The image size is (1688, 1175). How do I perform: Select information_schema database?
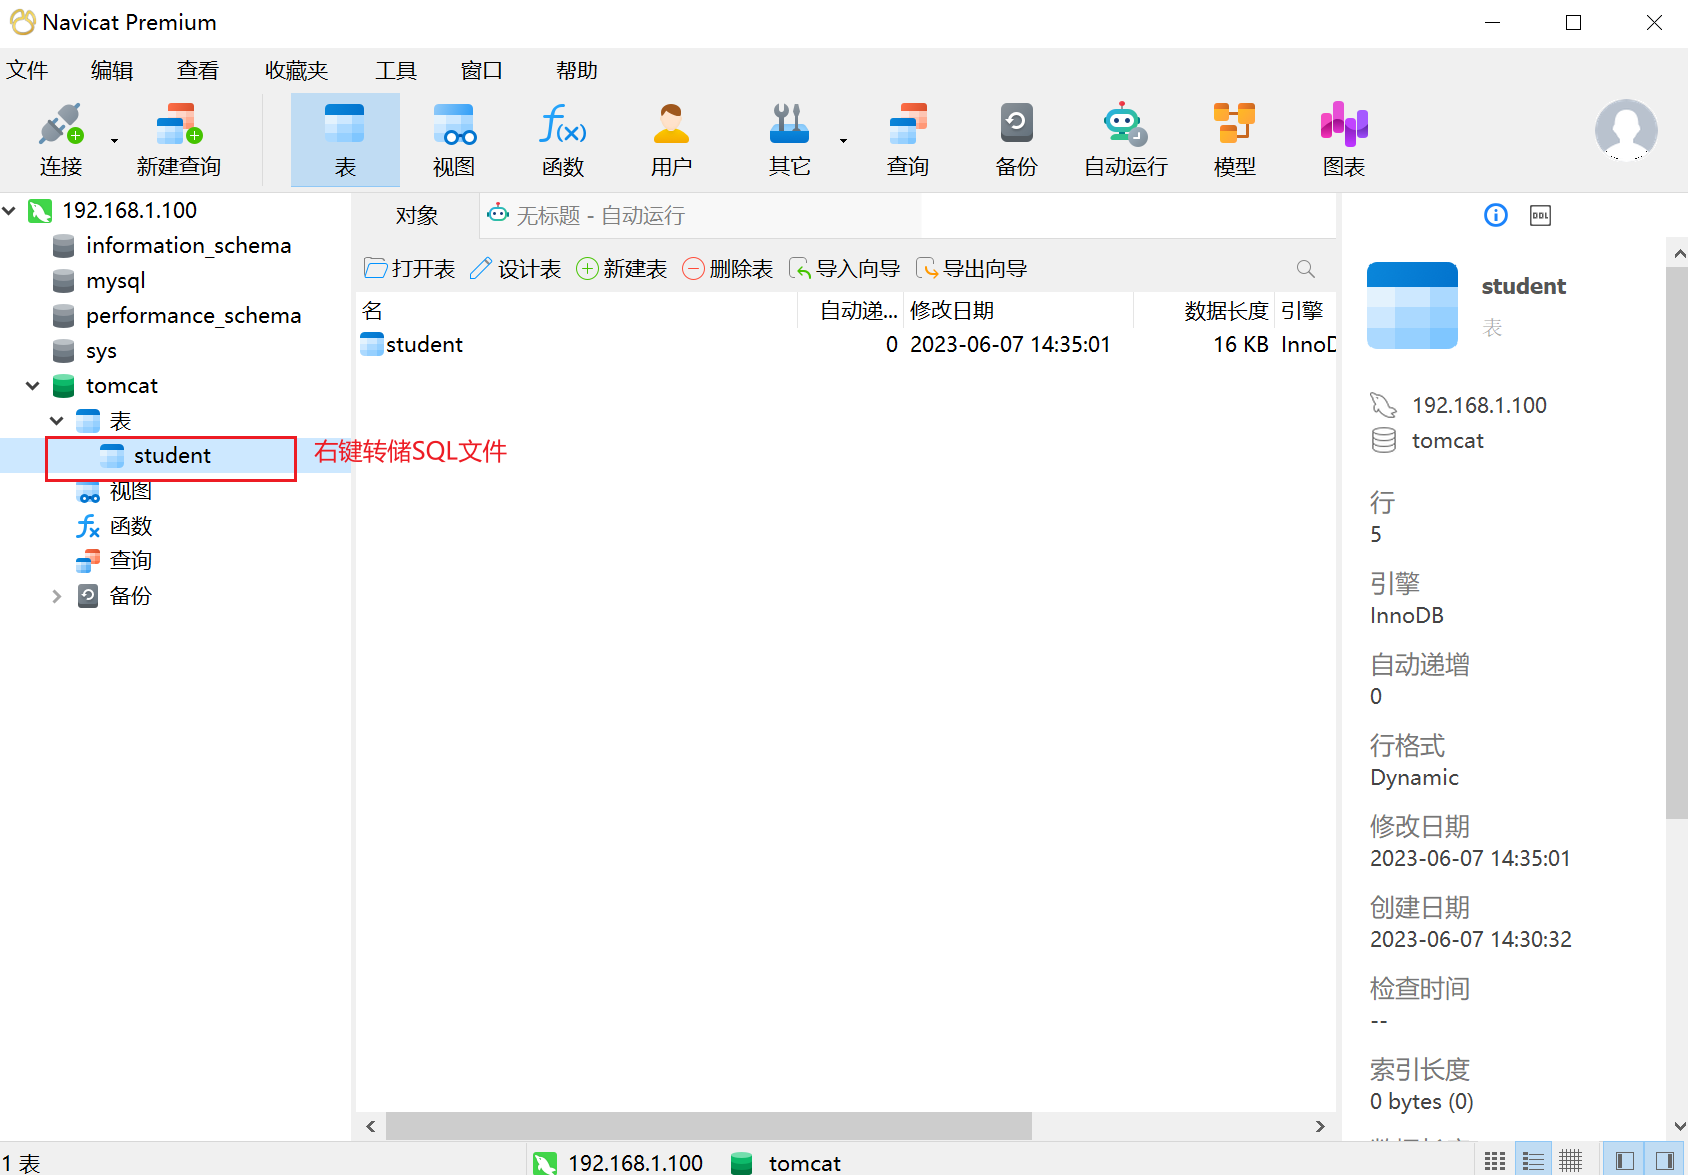[188, 246]
